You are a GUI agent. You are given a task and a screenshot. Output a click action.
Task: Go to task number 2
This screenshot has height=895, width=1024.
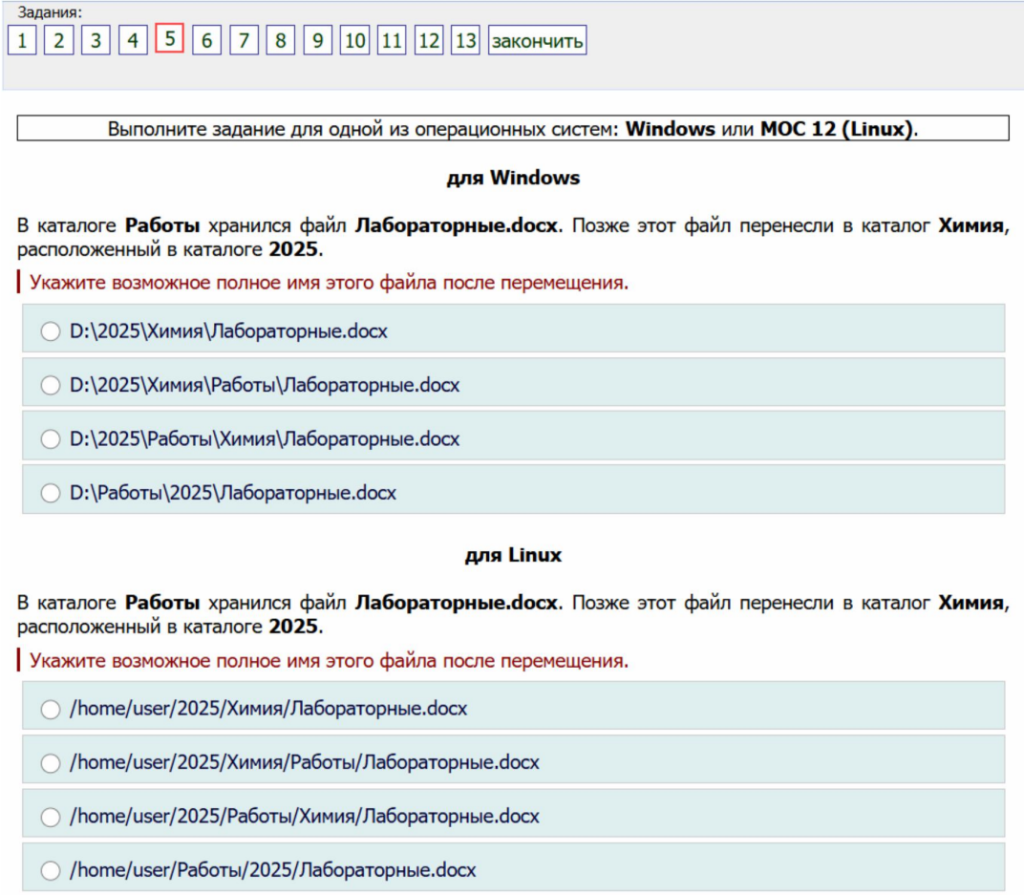click(x=59, y=41)
